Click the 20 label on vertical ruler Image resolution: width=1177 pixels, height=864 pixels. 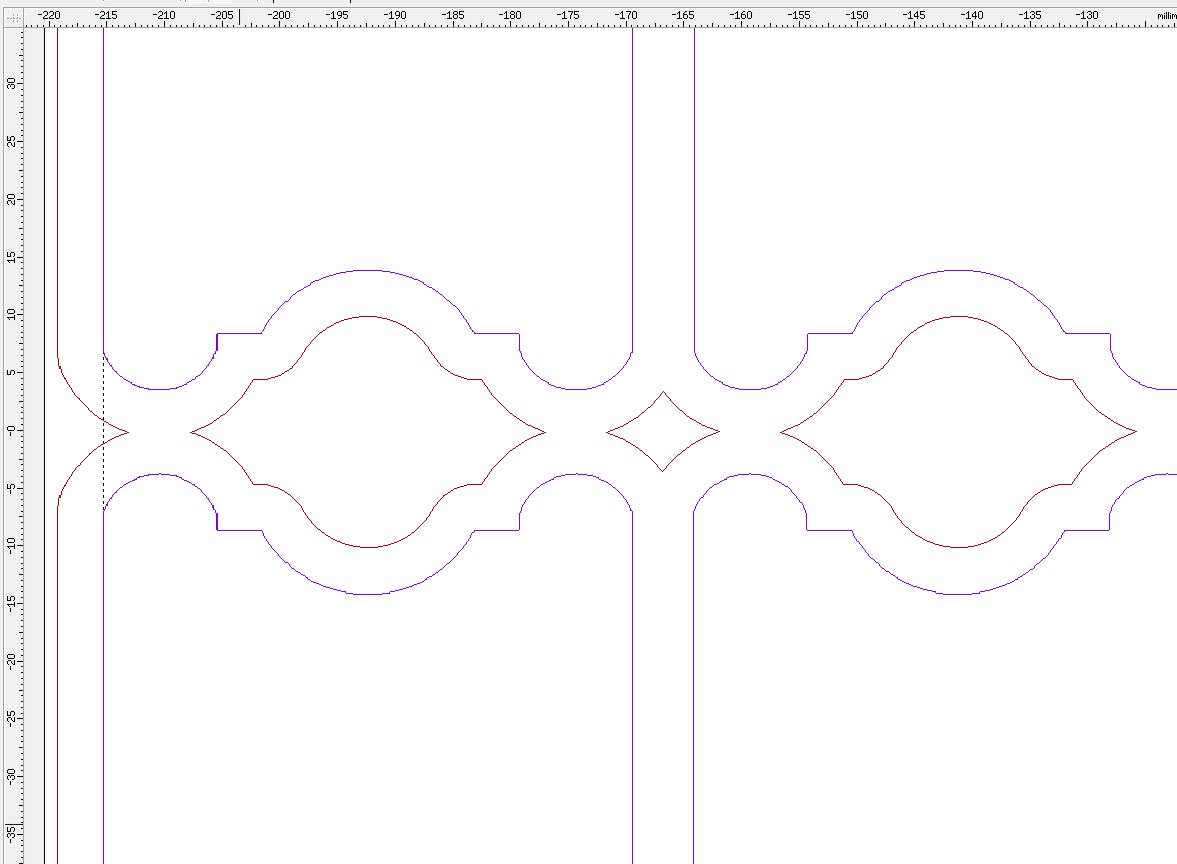(x=11, y=199)
